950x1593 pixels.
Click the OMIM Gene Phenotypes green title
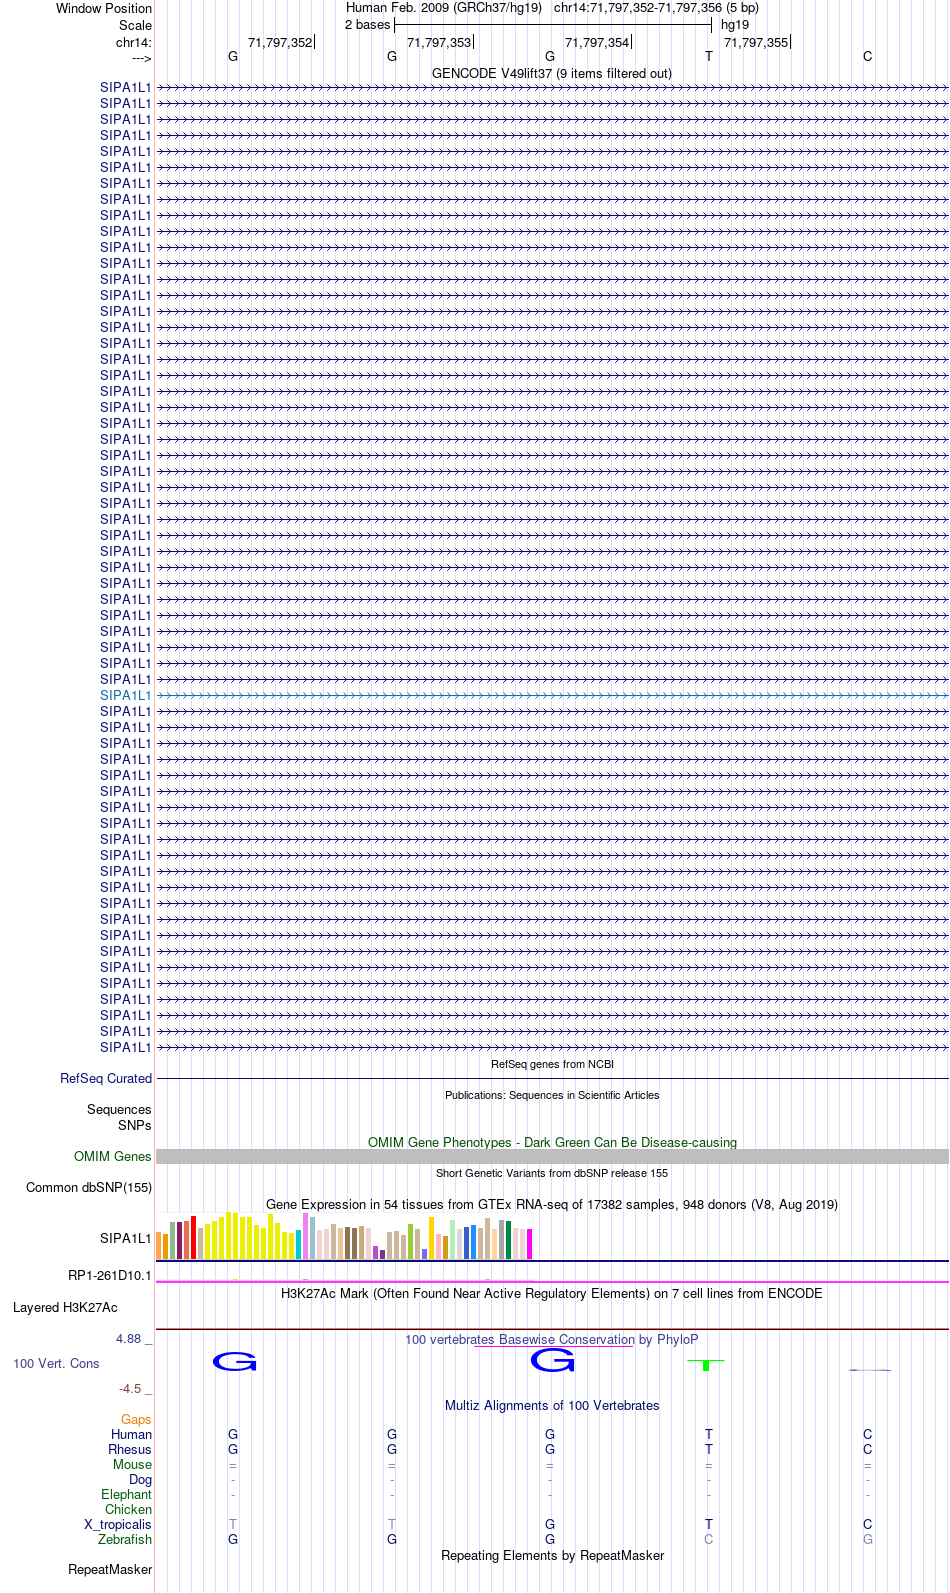552,1142
